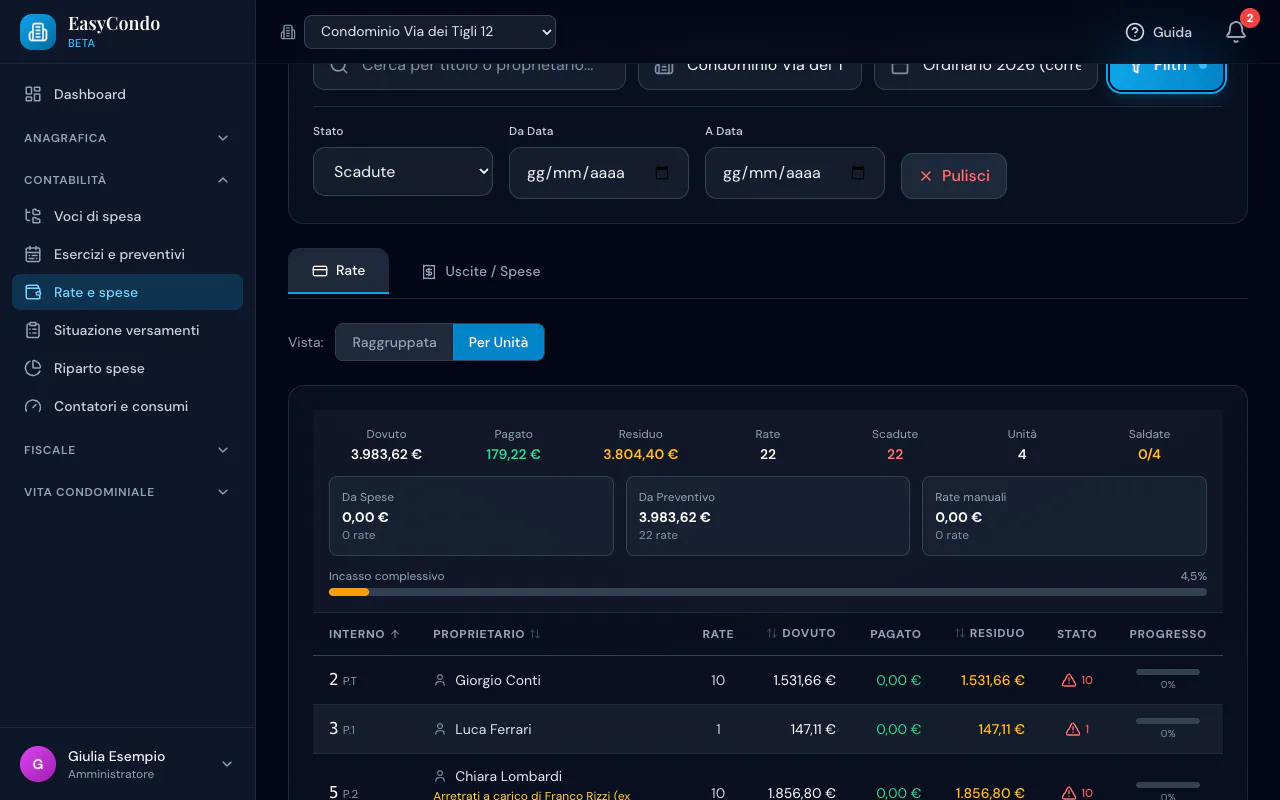
Task: Sort the table by Dovuto header
Action: [801, 633]
